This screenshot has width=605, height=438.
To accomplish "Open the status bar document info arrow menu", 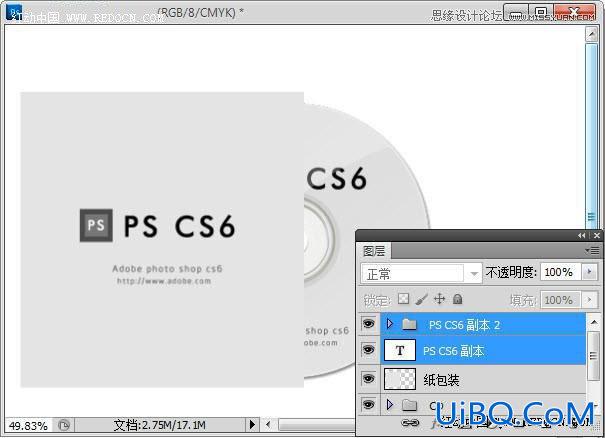I will pyautogui.click(x=252, y=425).
